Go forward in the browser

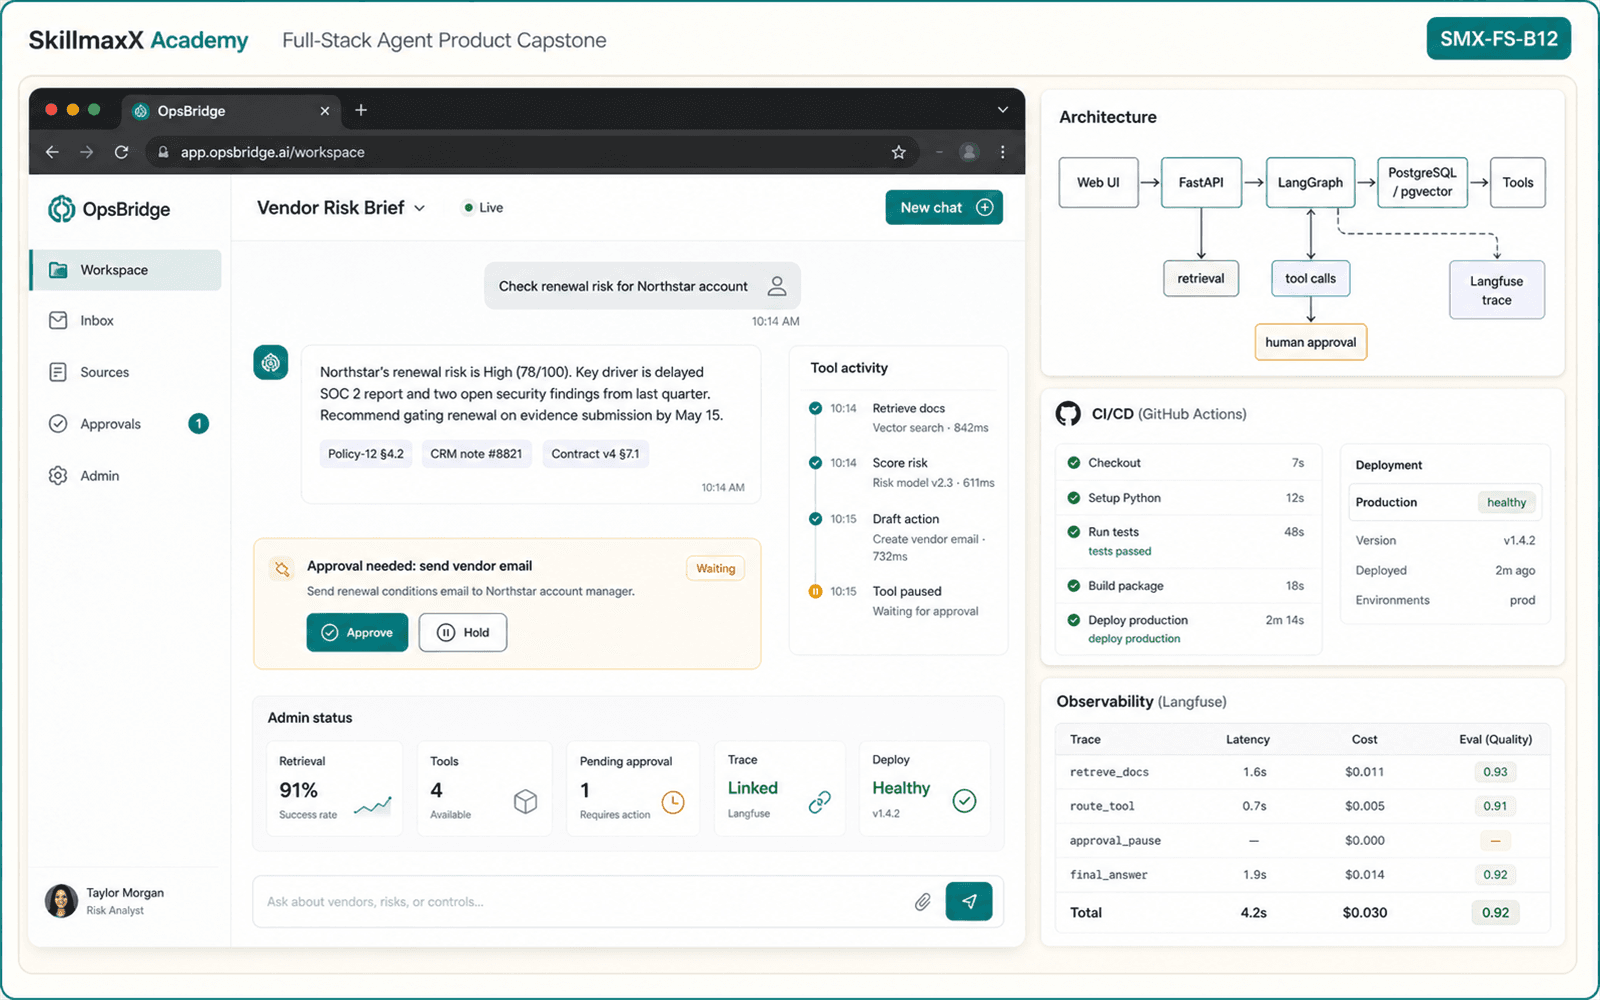(86, 152)
